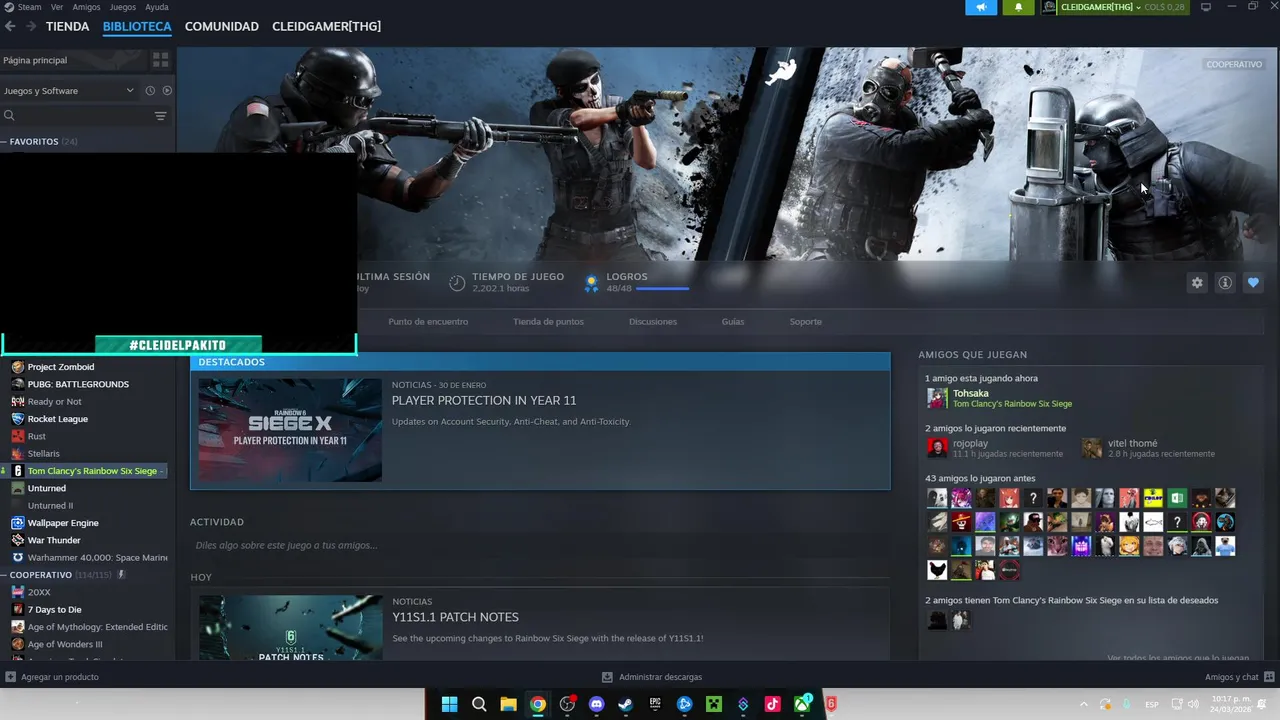Toggle favorite heart for this game
The height and width of the screenshot is (720, 1280).
(1253, 283)
